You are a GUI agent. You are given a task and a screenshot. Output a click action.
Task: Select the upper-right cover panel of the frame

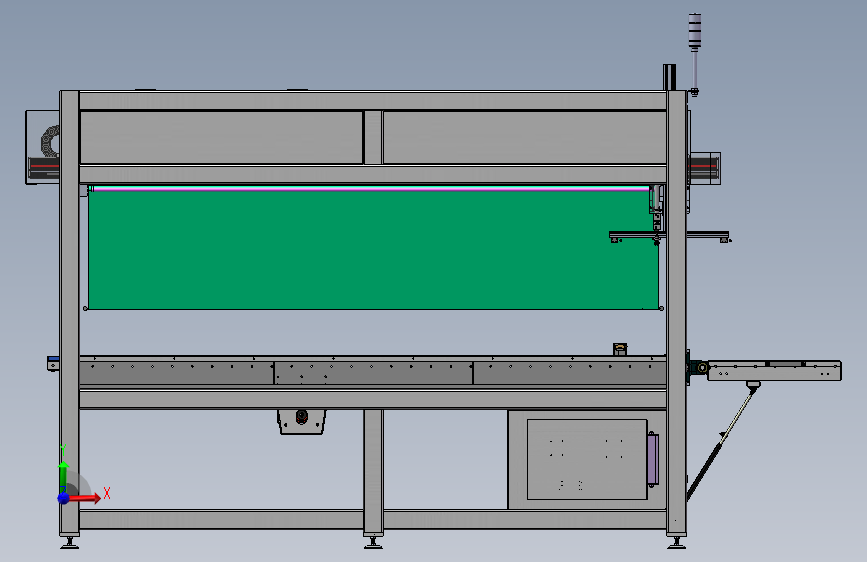coord(524,138)
